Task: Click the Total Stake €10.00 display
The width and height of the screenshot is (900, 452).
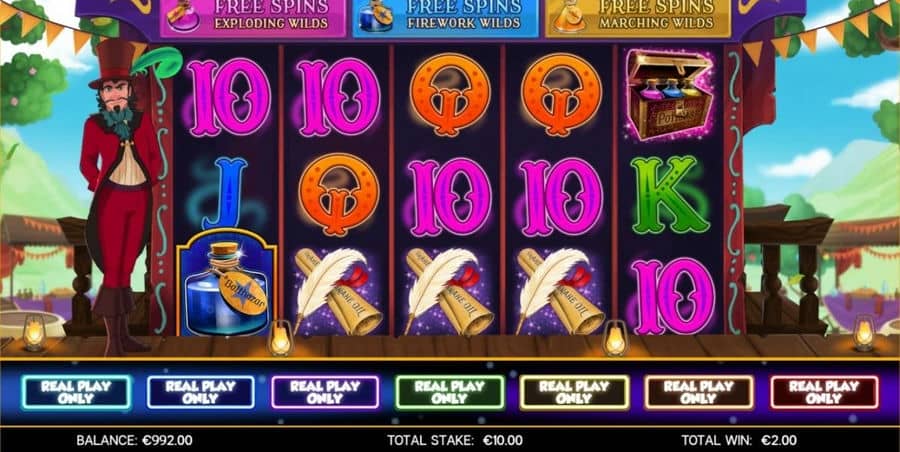Action: [455, 441]
